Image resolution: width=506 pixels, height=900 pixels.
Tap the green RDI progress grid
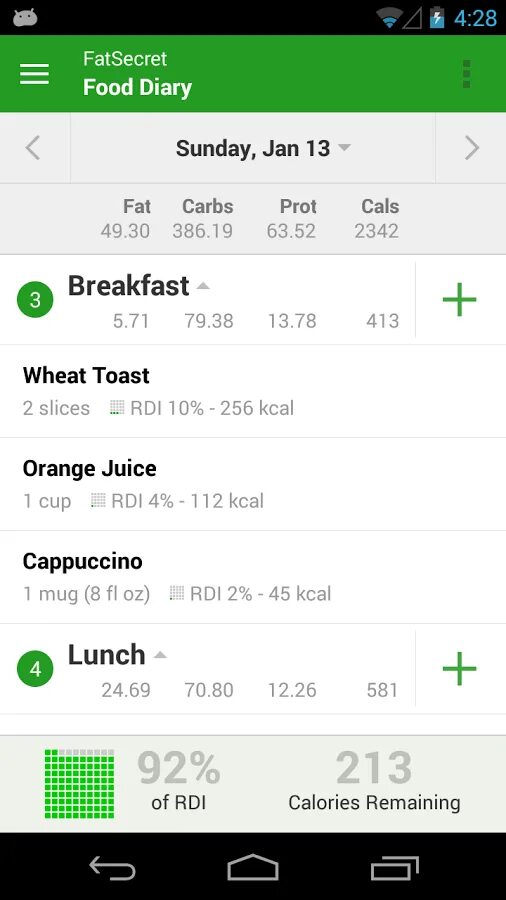point(79,783)
